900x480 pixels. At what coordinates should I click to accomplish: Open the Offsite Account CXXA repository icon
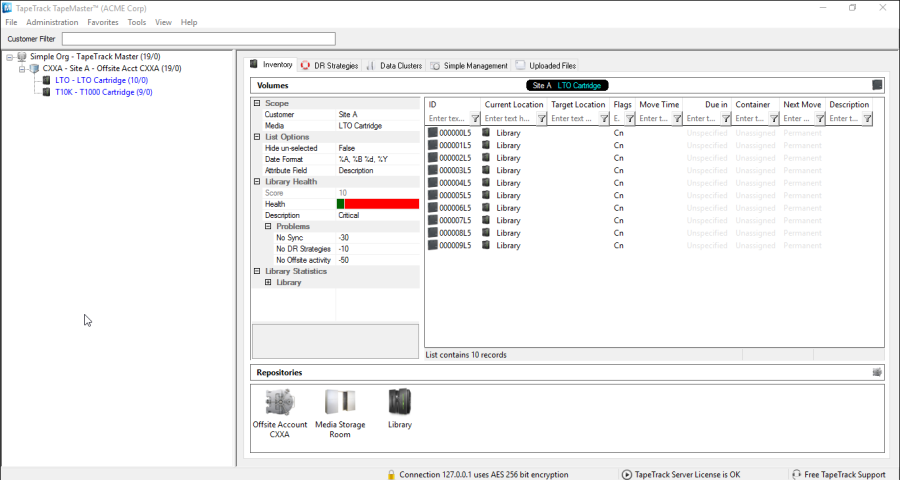(x=280, y=402)
